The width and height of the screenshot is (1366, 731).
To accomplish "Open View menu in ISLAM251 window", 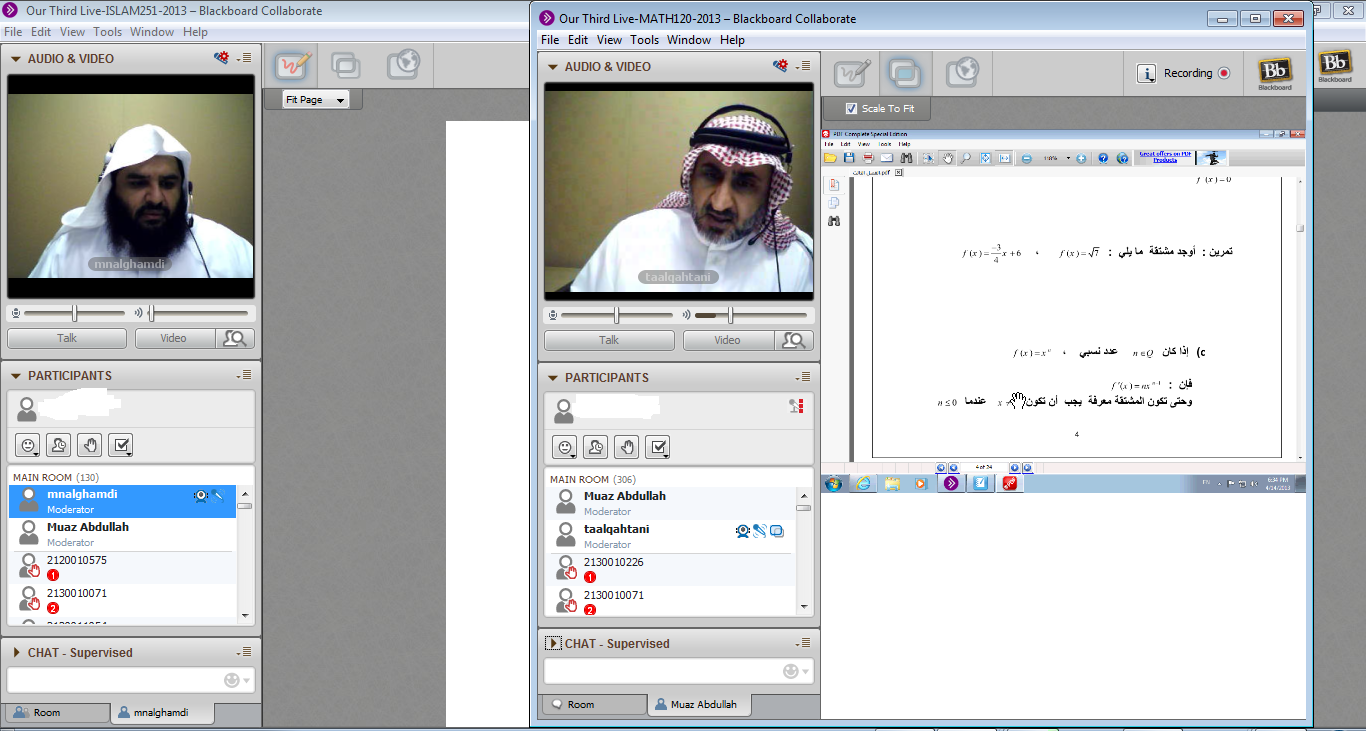I will tap(72, 32).
